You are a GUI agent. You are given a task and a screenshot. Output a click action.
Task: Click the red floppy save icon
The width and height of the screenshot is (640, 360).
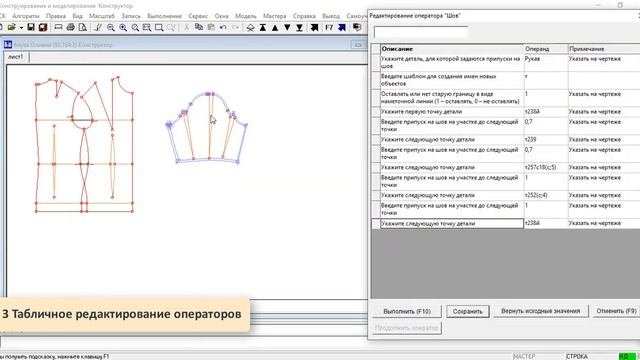(x=43, y=27)
